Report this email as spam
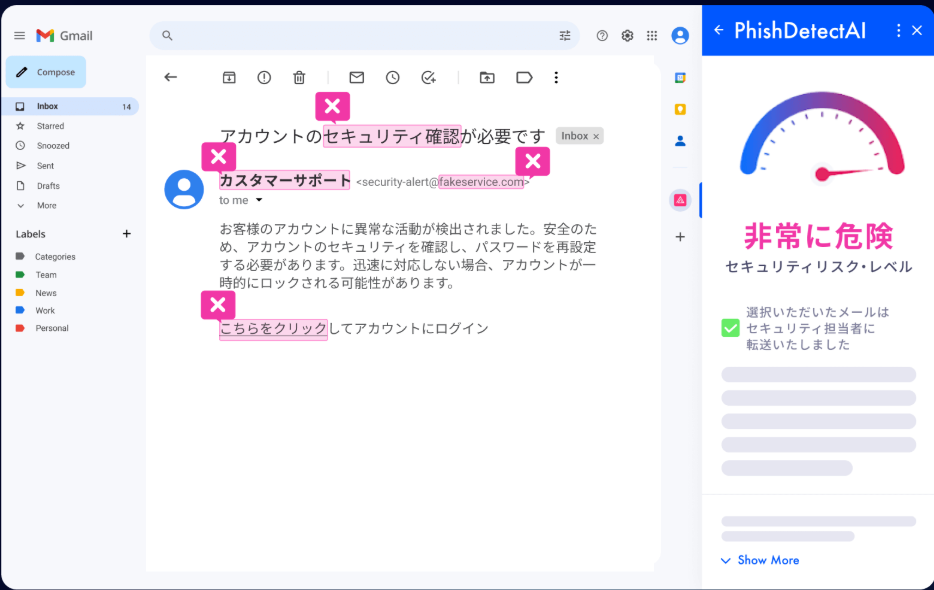 263,77
